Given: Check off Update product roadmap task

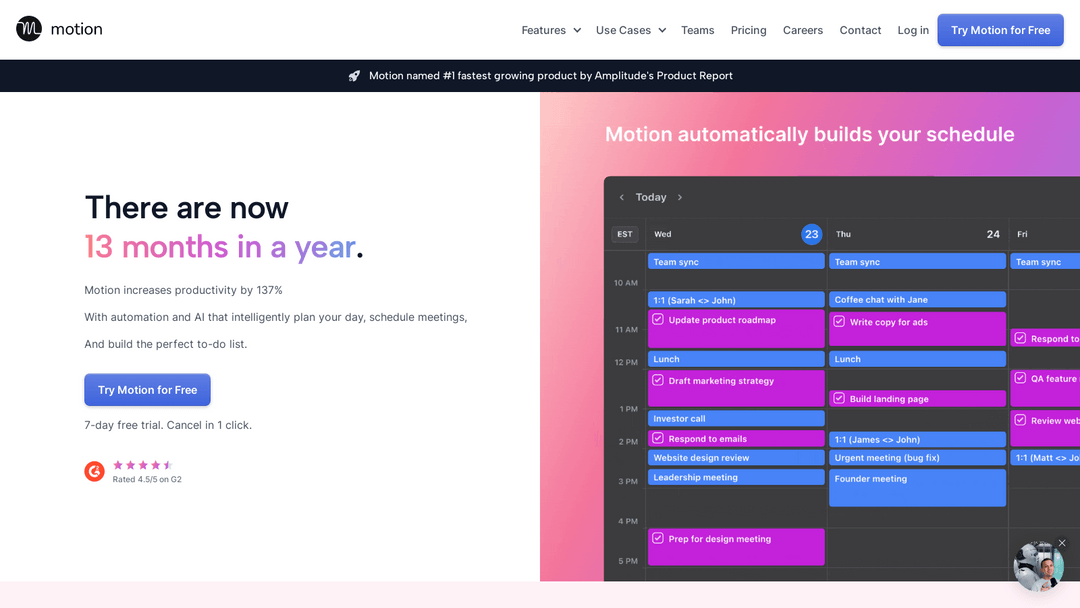Looking at the screenshot, I should pos(658,319).
